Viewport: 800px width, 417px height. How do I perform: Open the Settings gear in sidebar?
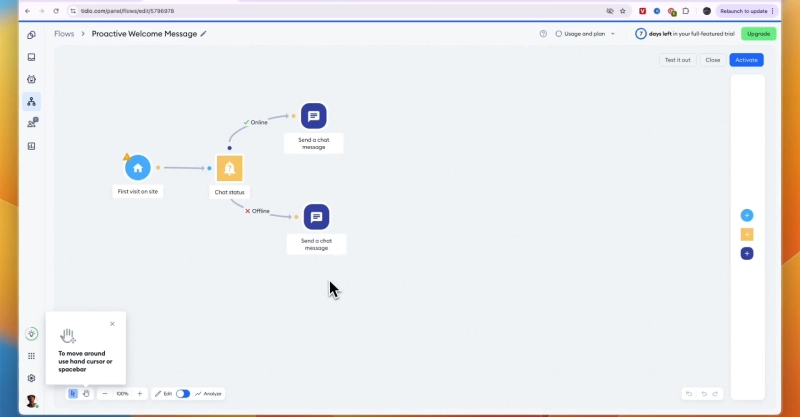coord(32,378)
